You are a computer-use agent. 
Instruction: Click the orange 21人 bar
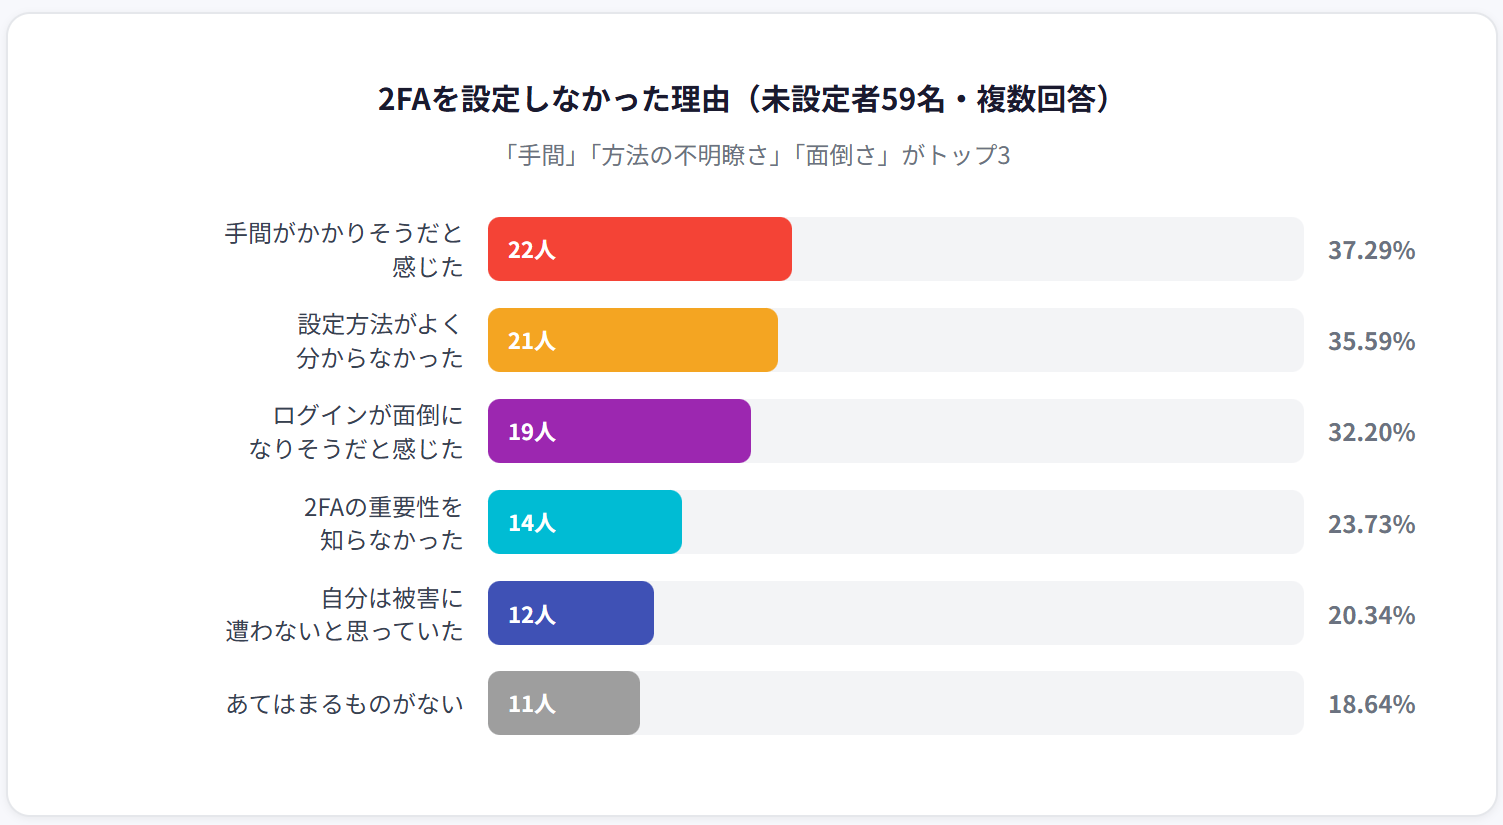click(x=633, y=340)
